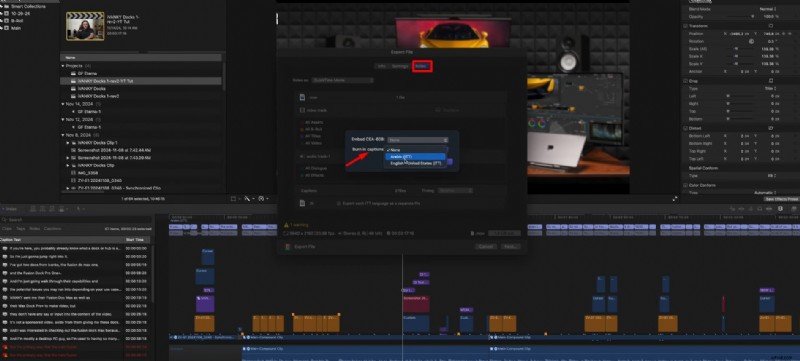Image resolution: width=800 pixels, height=361 pixels.
Task: Click the Cancel button in Export File
Action: [486, 247]
